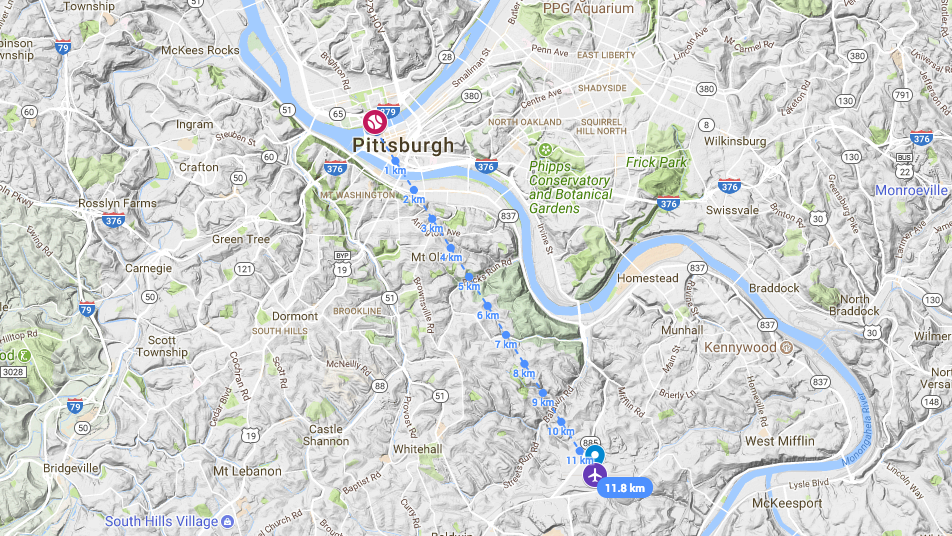Click the Homestead town label
This screenshot has width=952, height=536.
(x=647, y=278)
